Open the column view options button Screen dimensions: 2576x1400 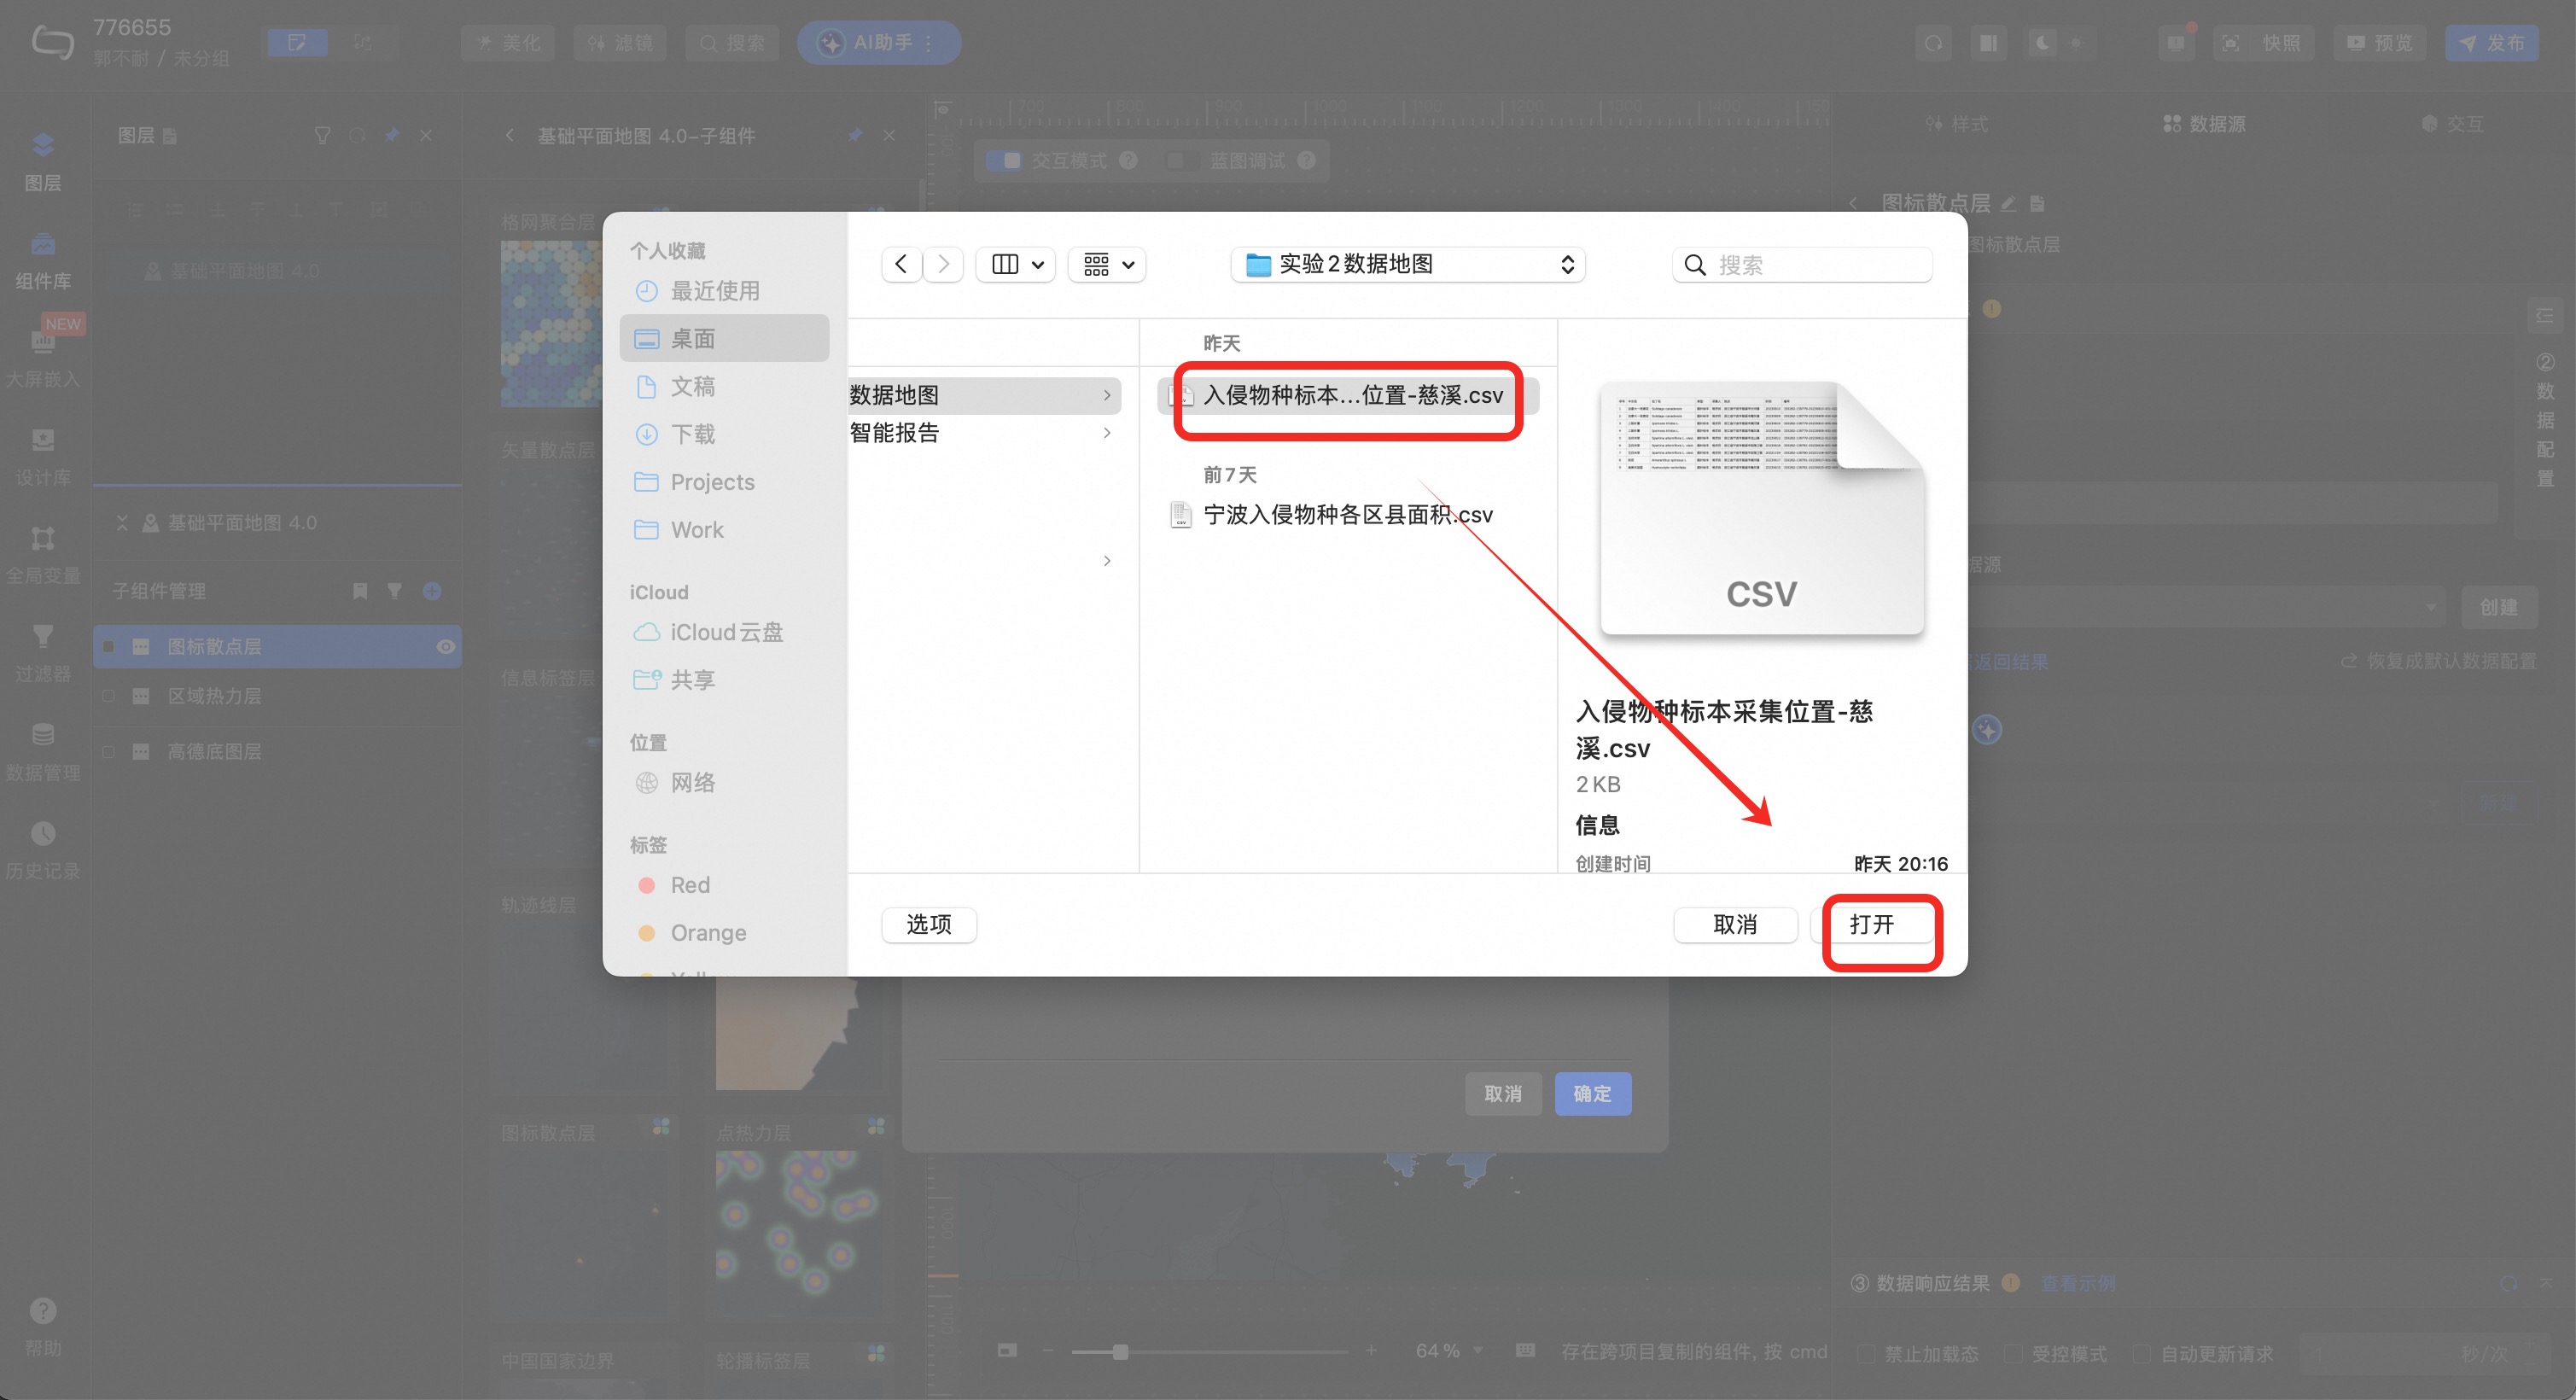(1016, 265)
